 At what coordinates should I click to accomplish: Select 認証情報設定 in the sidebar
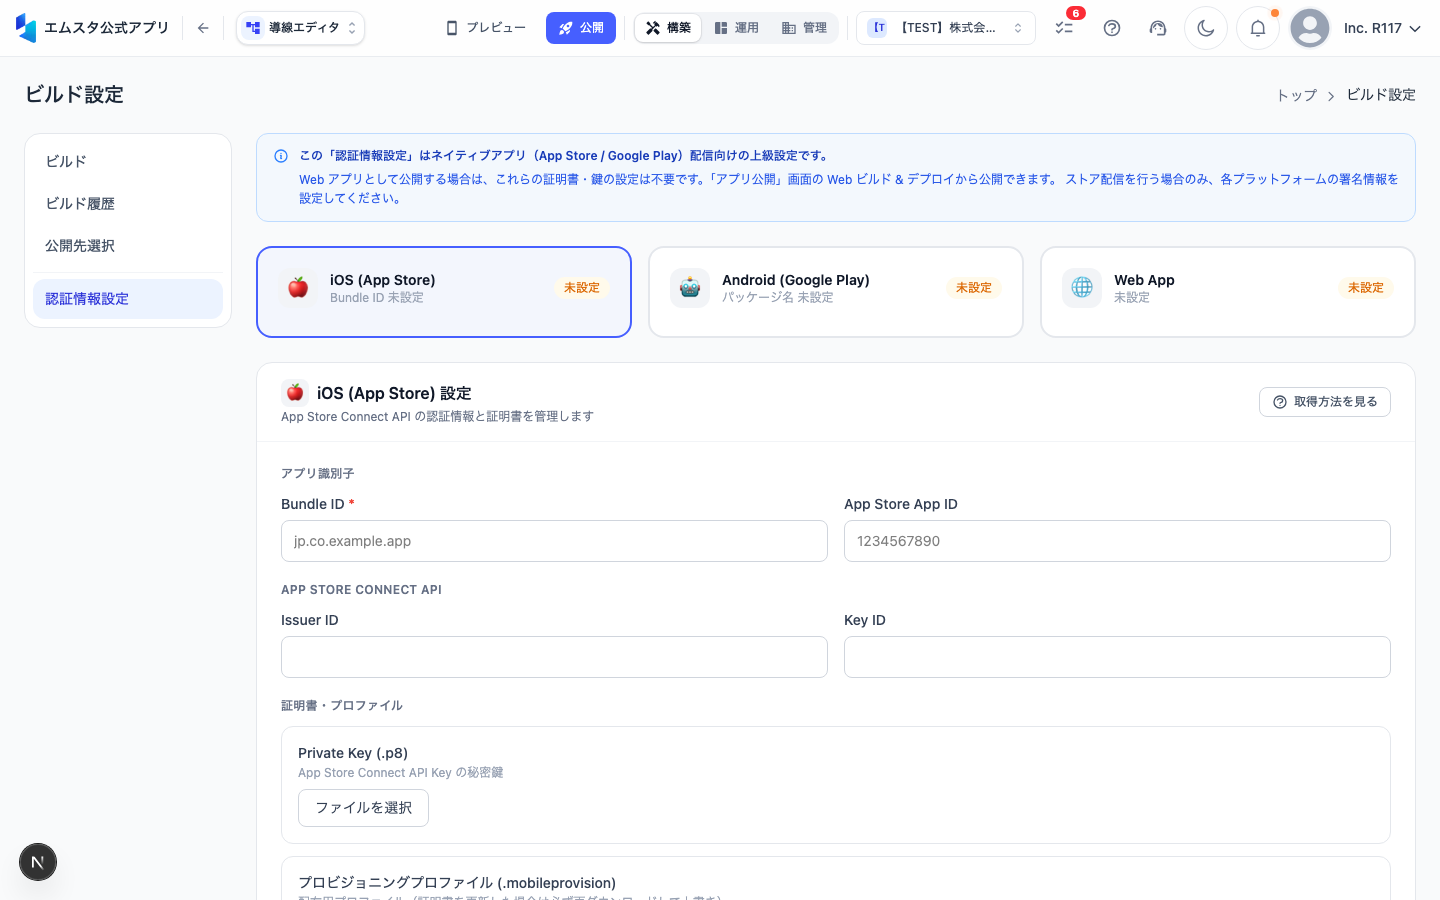pyautogui.click(x=128, y=299)
